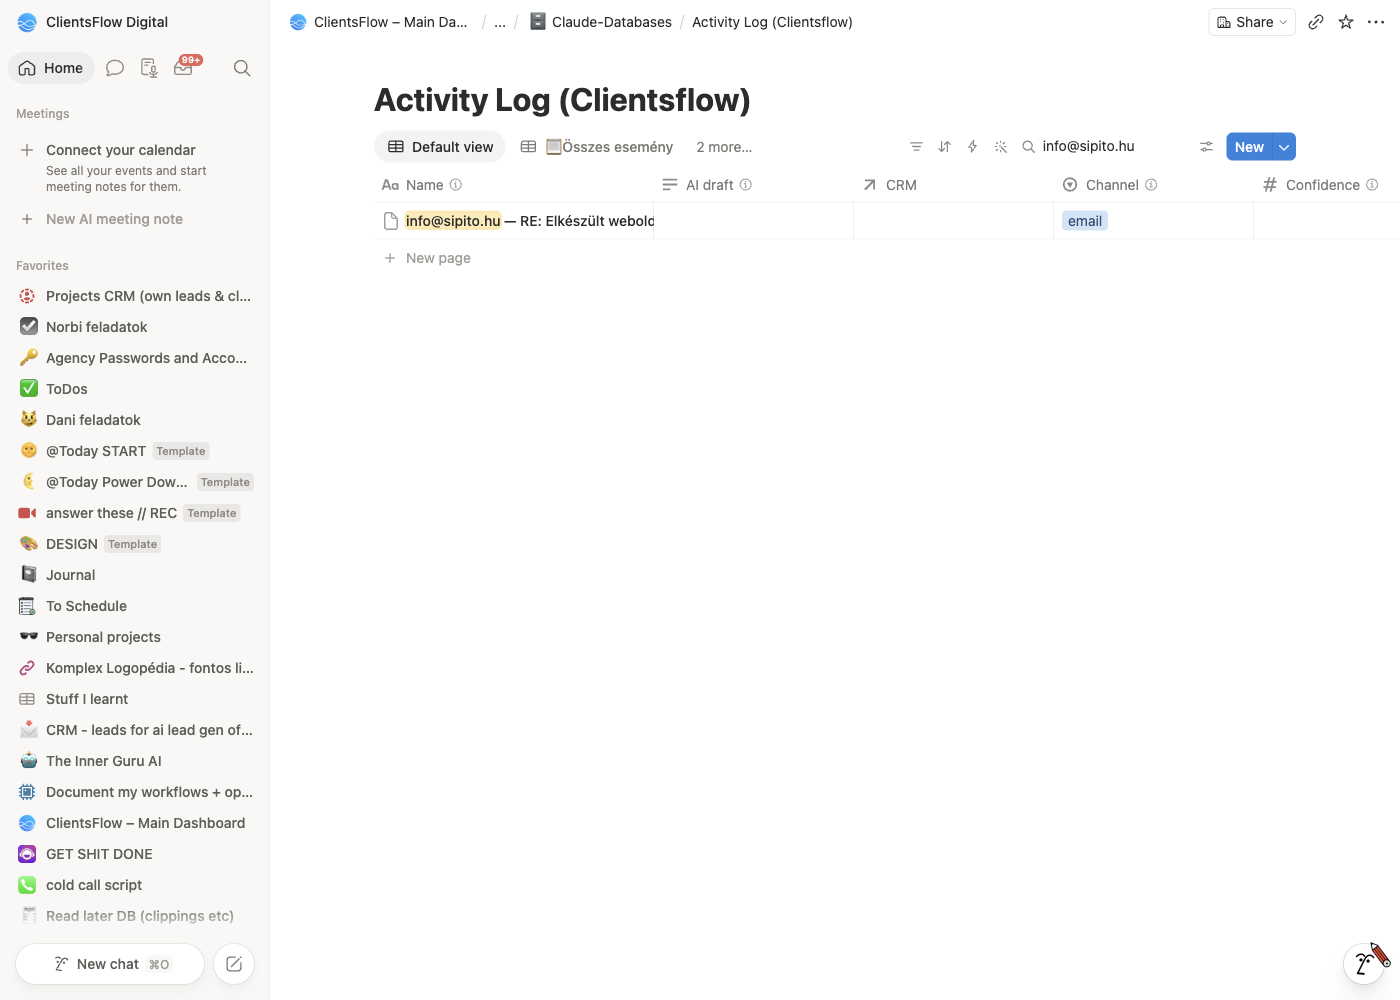Open the Share dropdown

[x=1252, y=22]
